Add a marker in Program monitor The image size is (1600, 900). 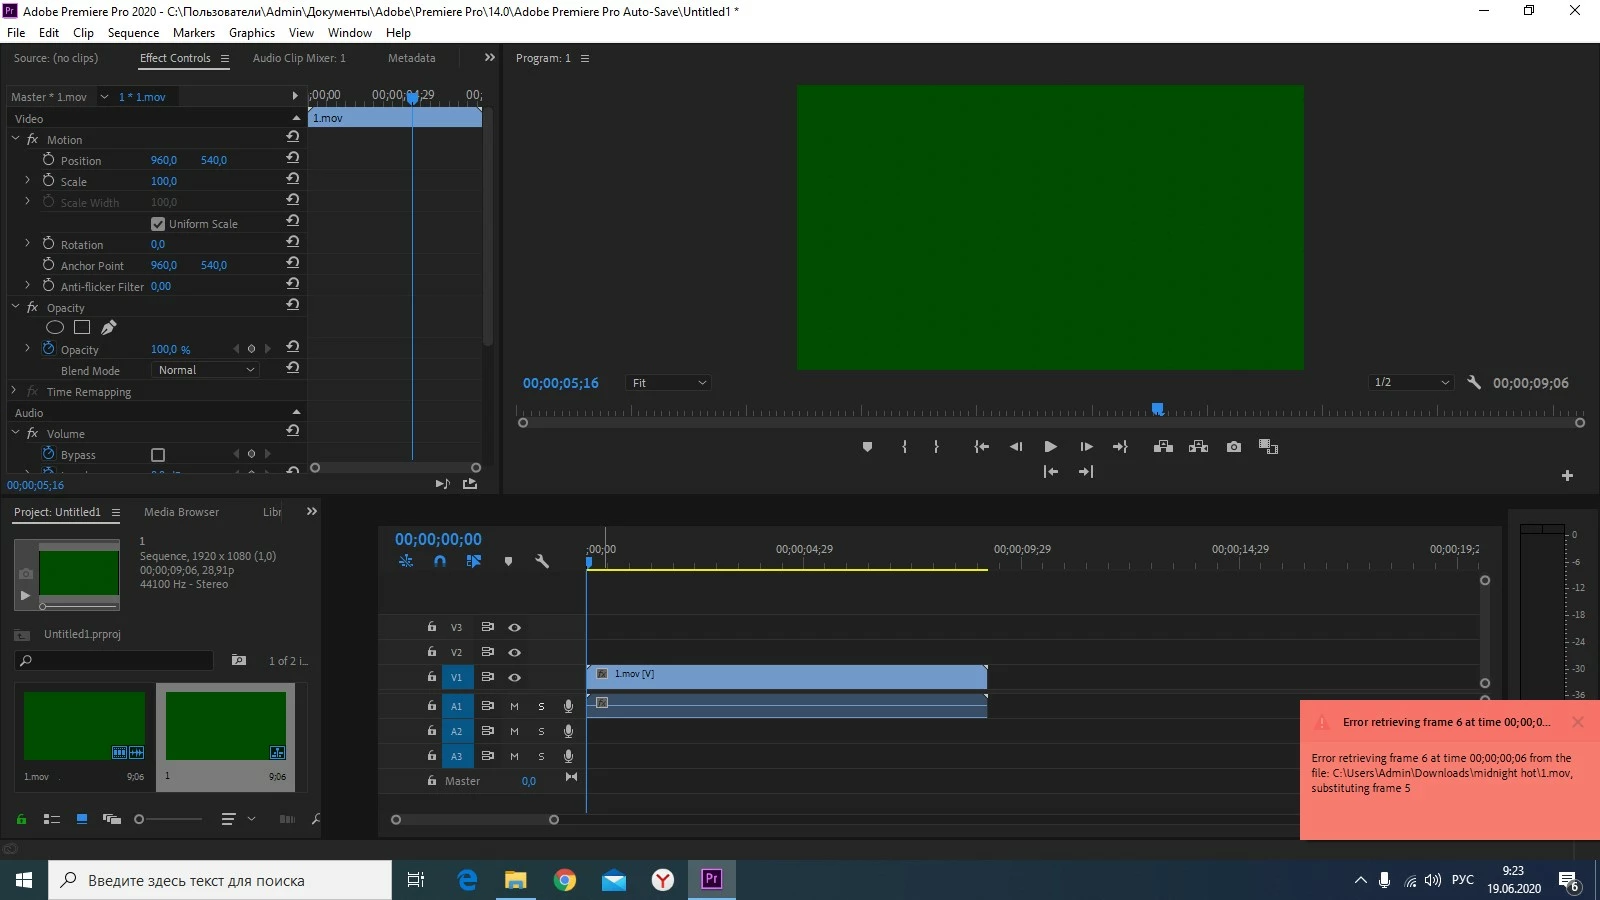point(867,447)
